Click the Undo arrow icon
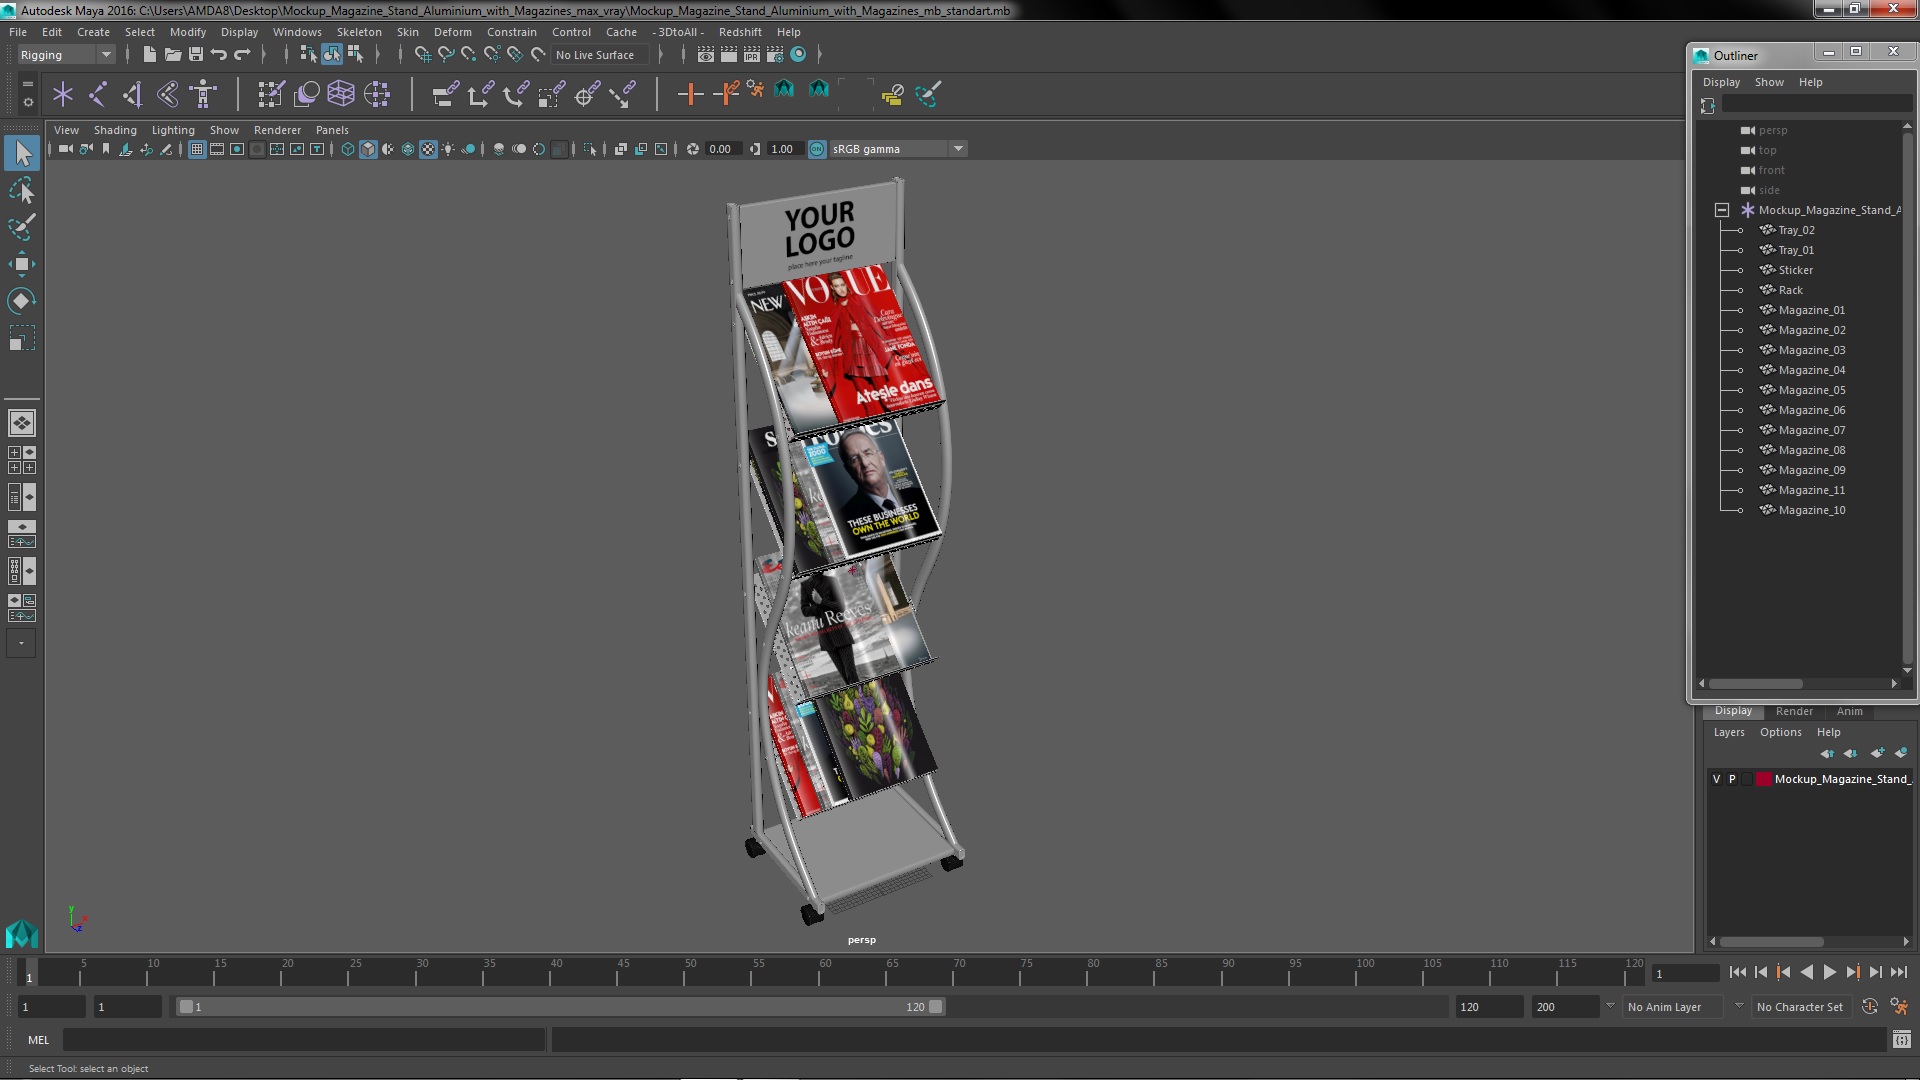This screenshot has height=1080, width=1920. click(218, 55)
